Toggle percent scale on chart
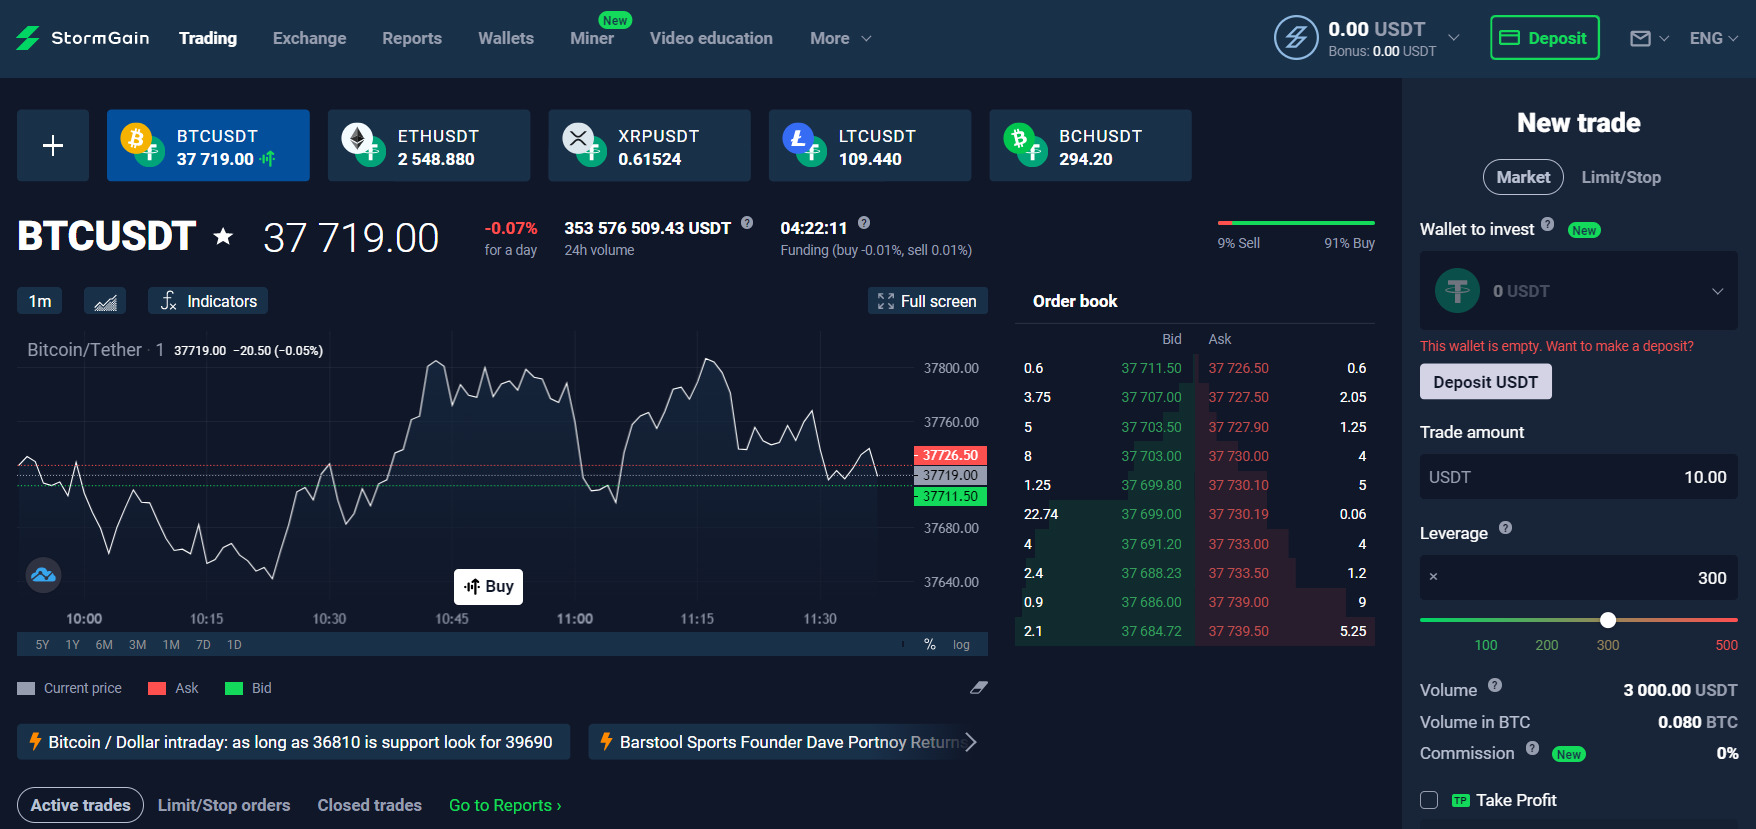1756x829 pixels. point(930,645)
